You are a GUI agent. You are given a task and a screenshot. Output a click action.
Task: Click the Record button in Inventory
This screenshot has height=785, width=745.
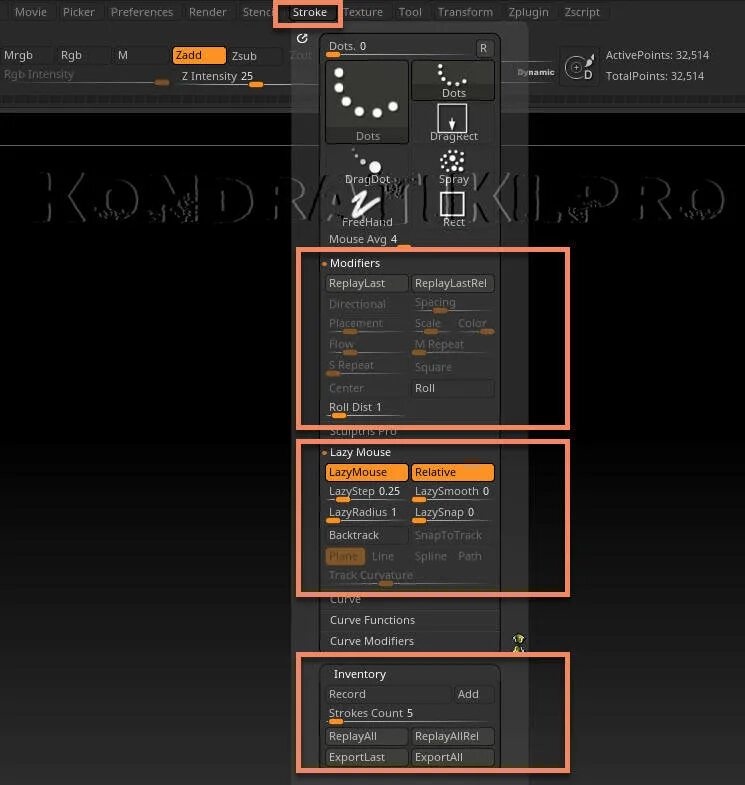pos(389,694)
